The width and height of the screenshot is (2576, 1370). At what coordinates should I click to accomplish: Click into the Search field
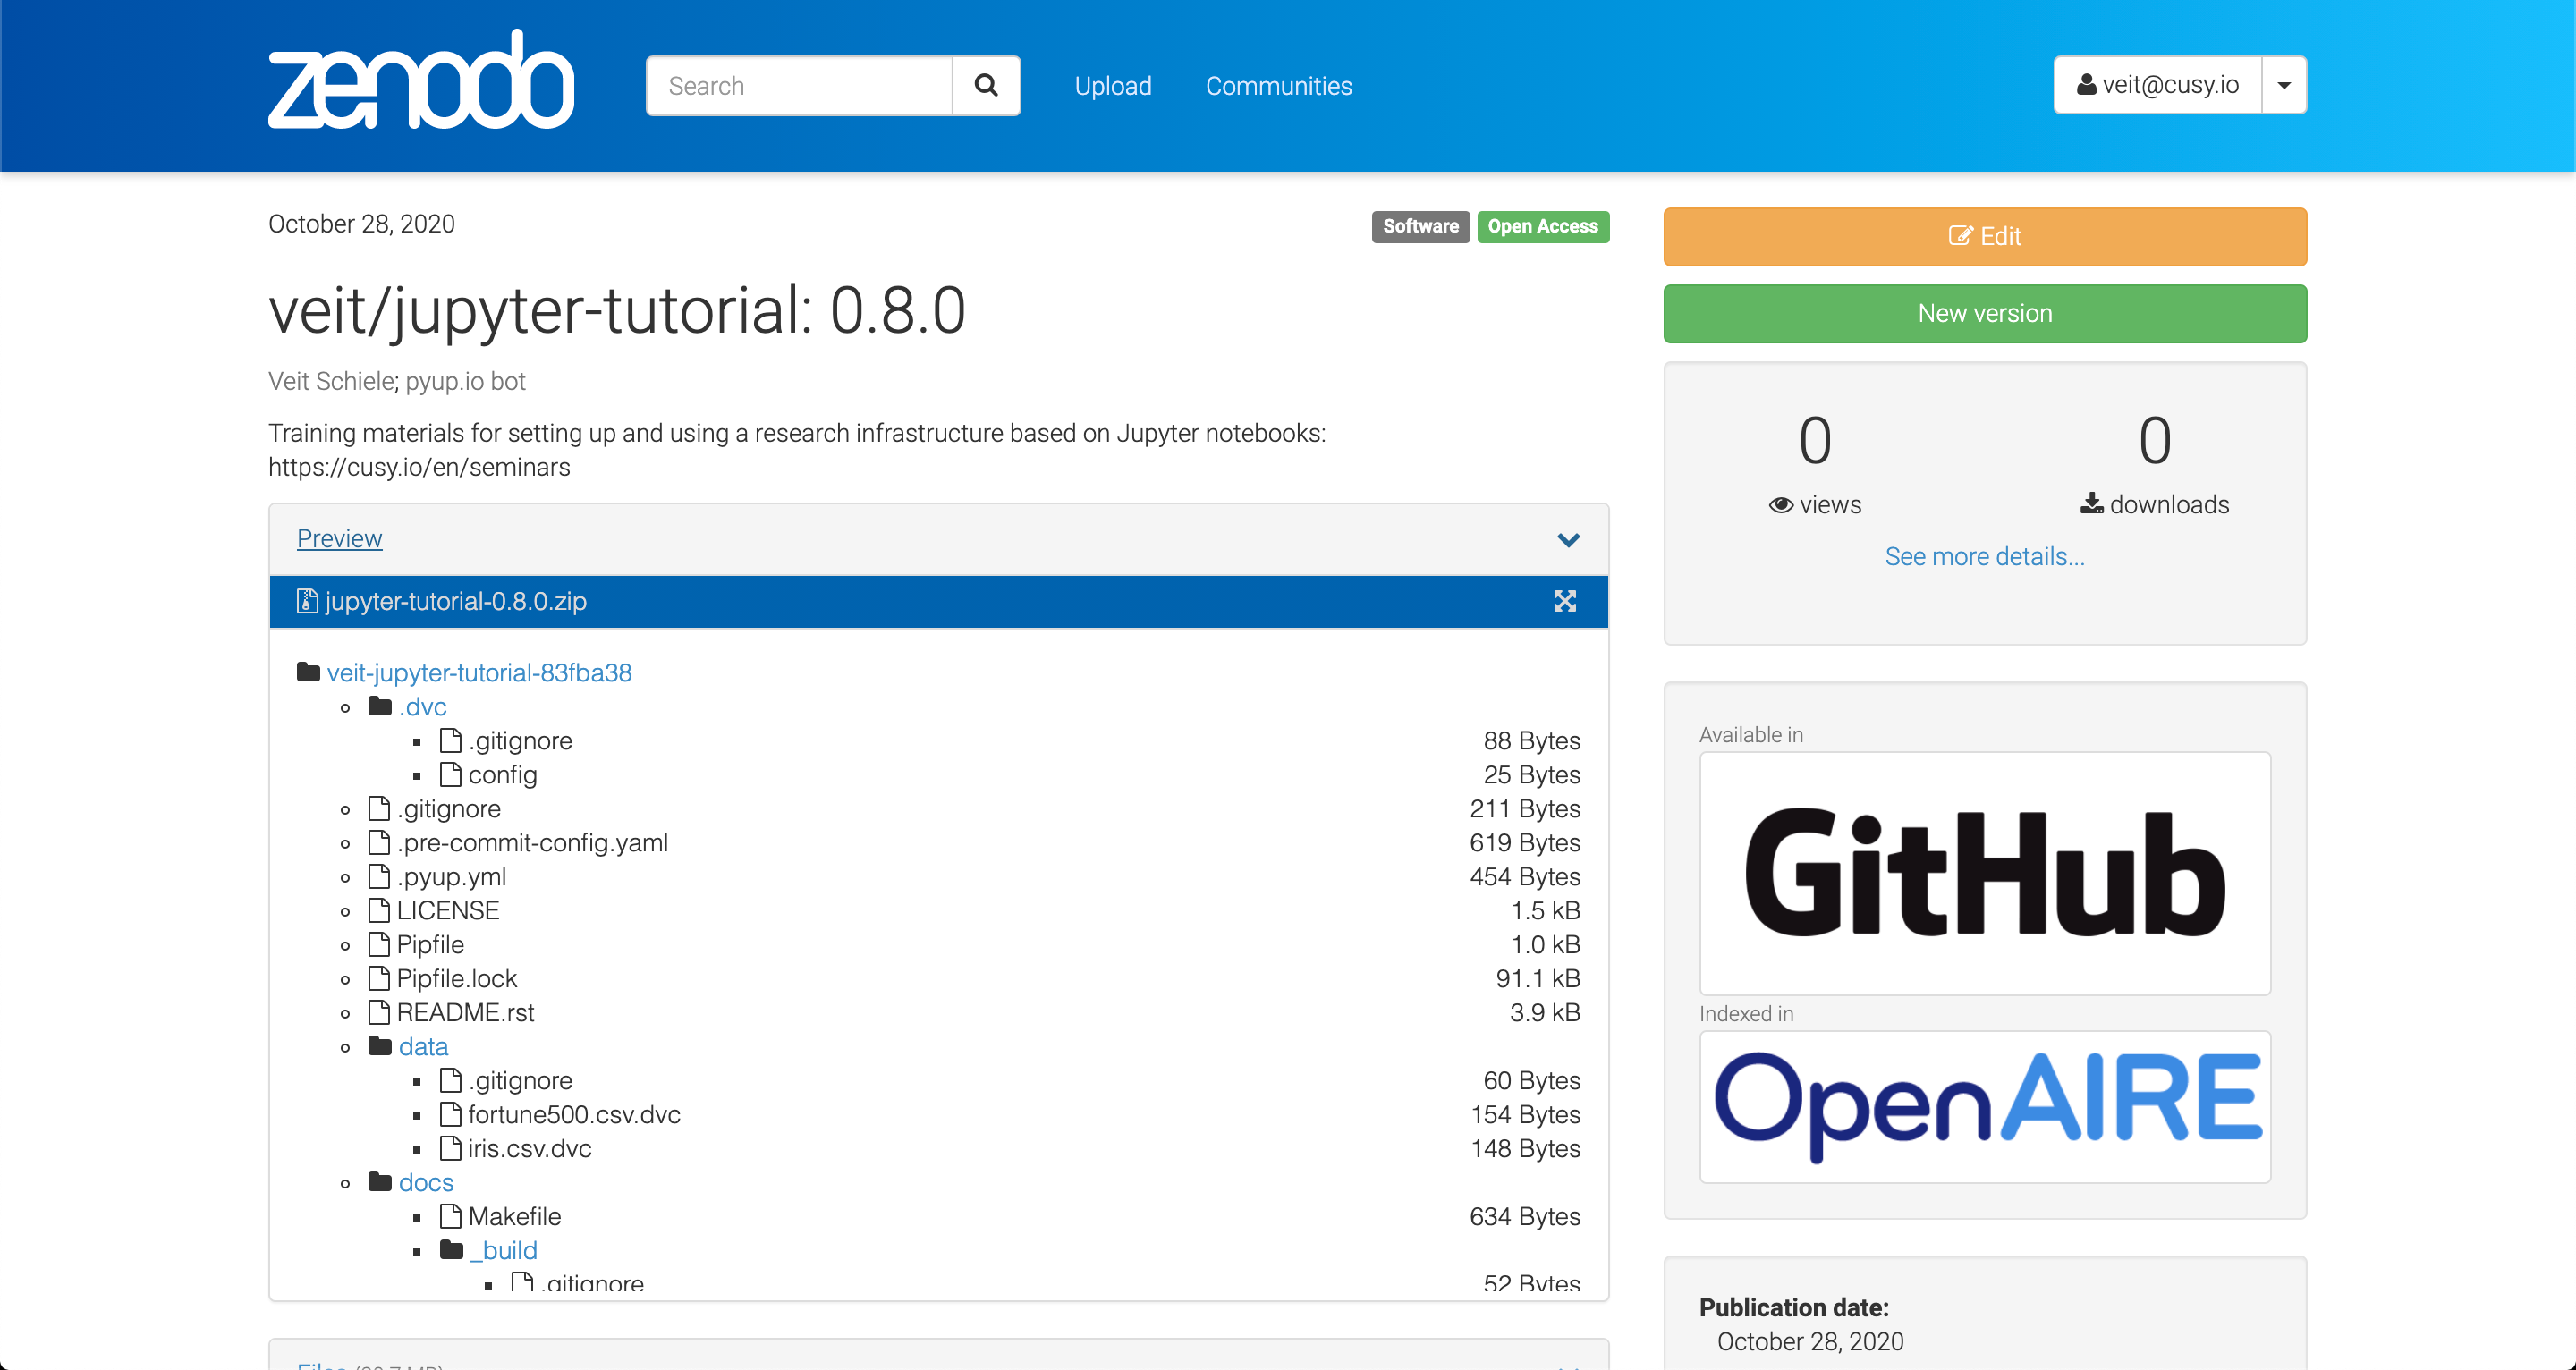click(799, 85)
